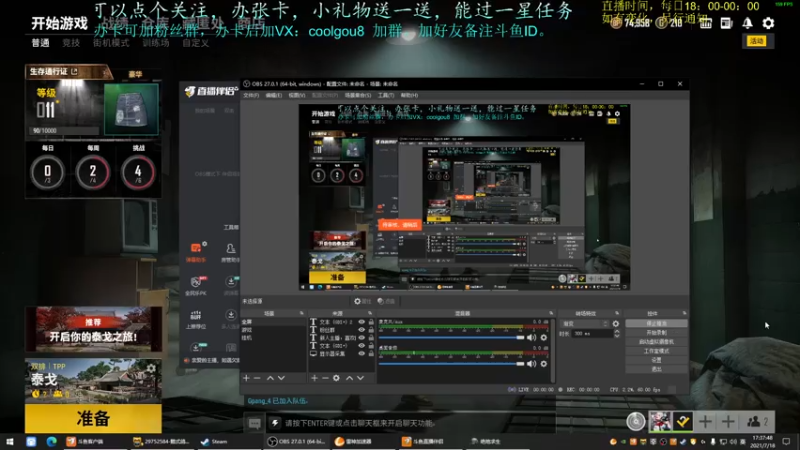Open desktop audio channel settings gear
The image size is (800, 450).
coord(544,363)
